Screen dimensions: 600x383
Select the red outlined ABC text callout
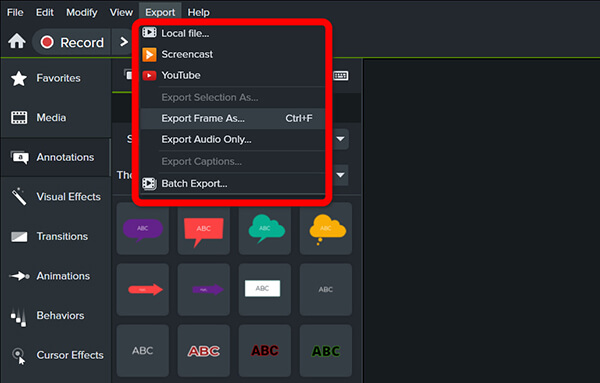pos(204,350)
